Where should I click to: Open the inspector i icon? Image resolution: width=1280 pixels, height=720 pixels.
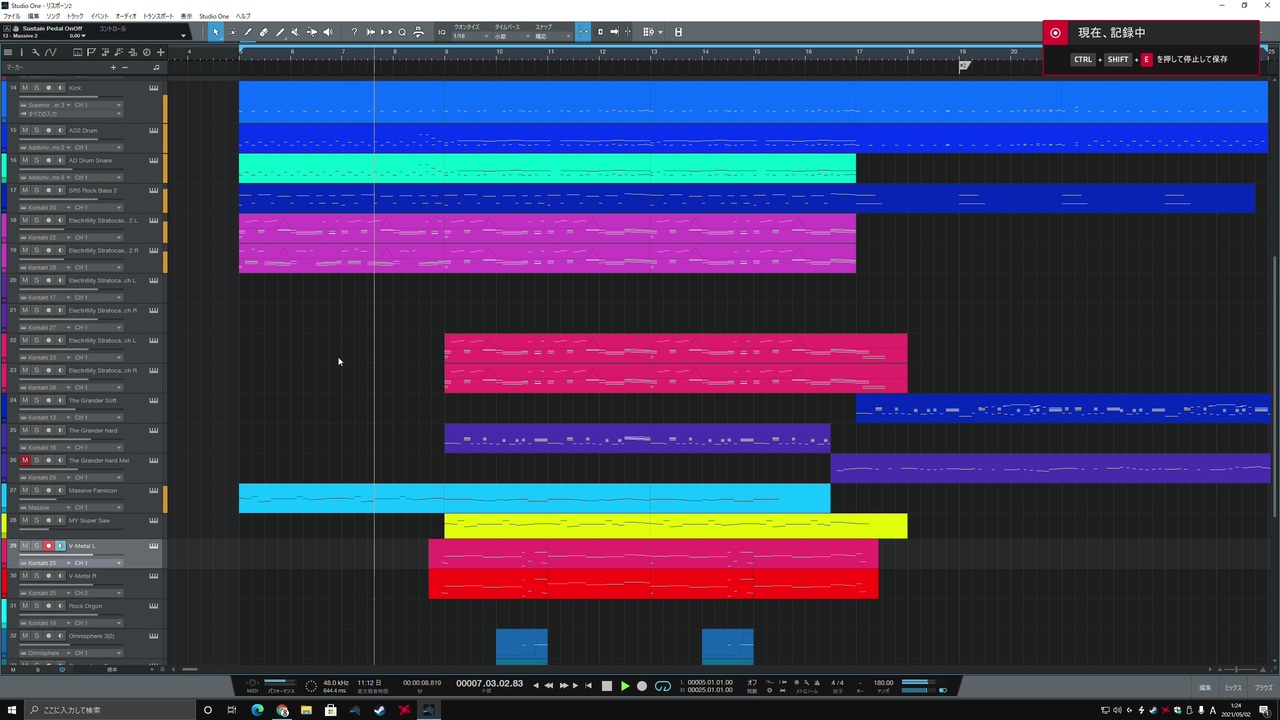click(21, 52)
